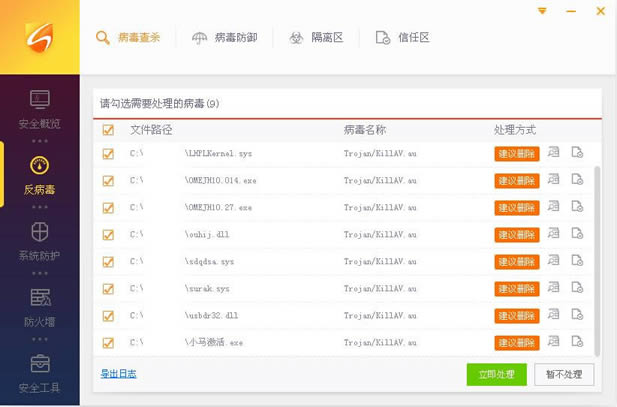Open 建议删除 action selector for OMEJH10.014.exe

pos(516,180)
